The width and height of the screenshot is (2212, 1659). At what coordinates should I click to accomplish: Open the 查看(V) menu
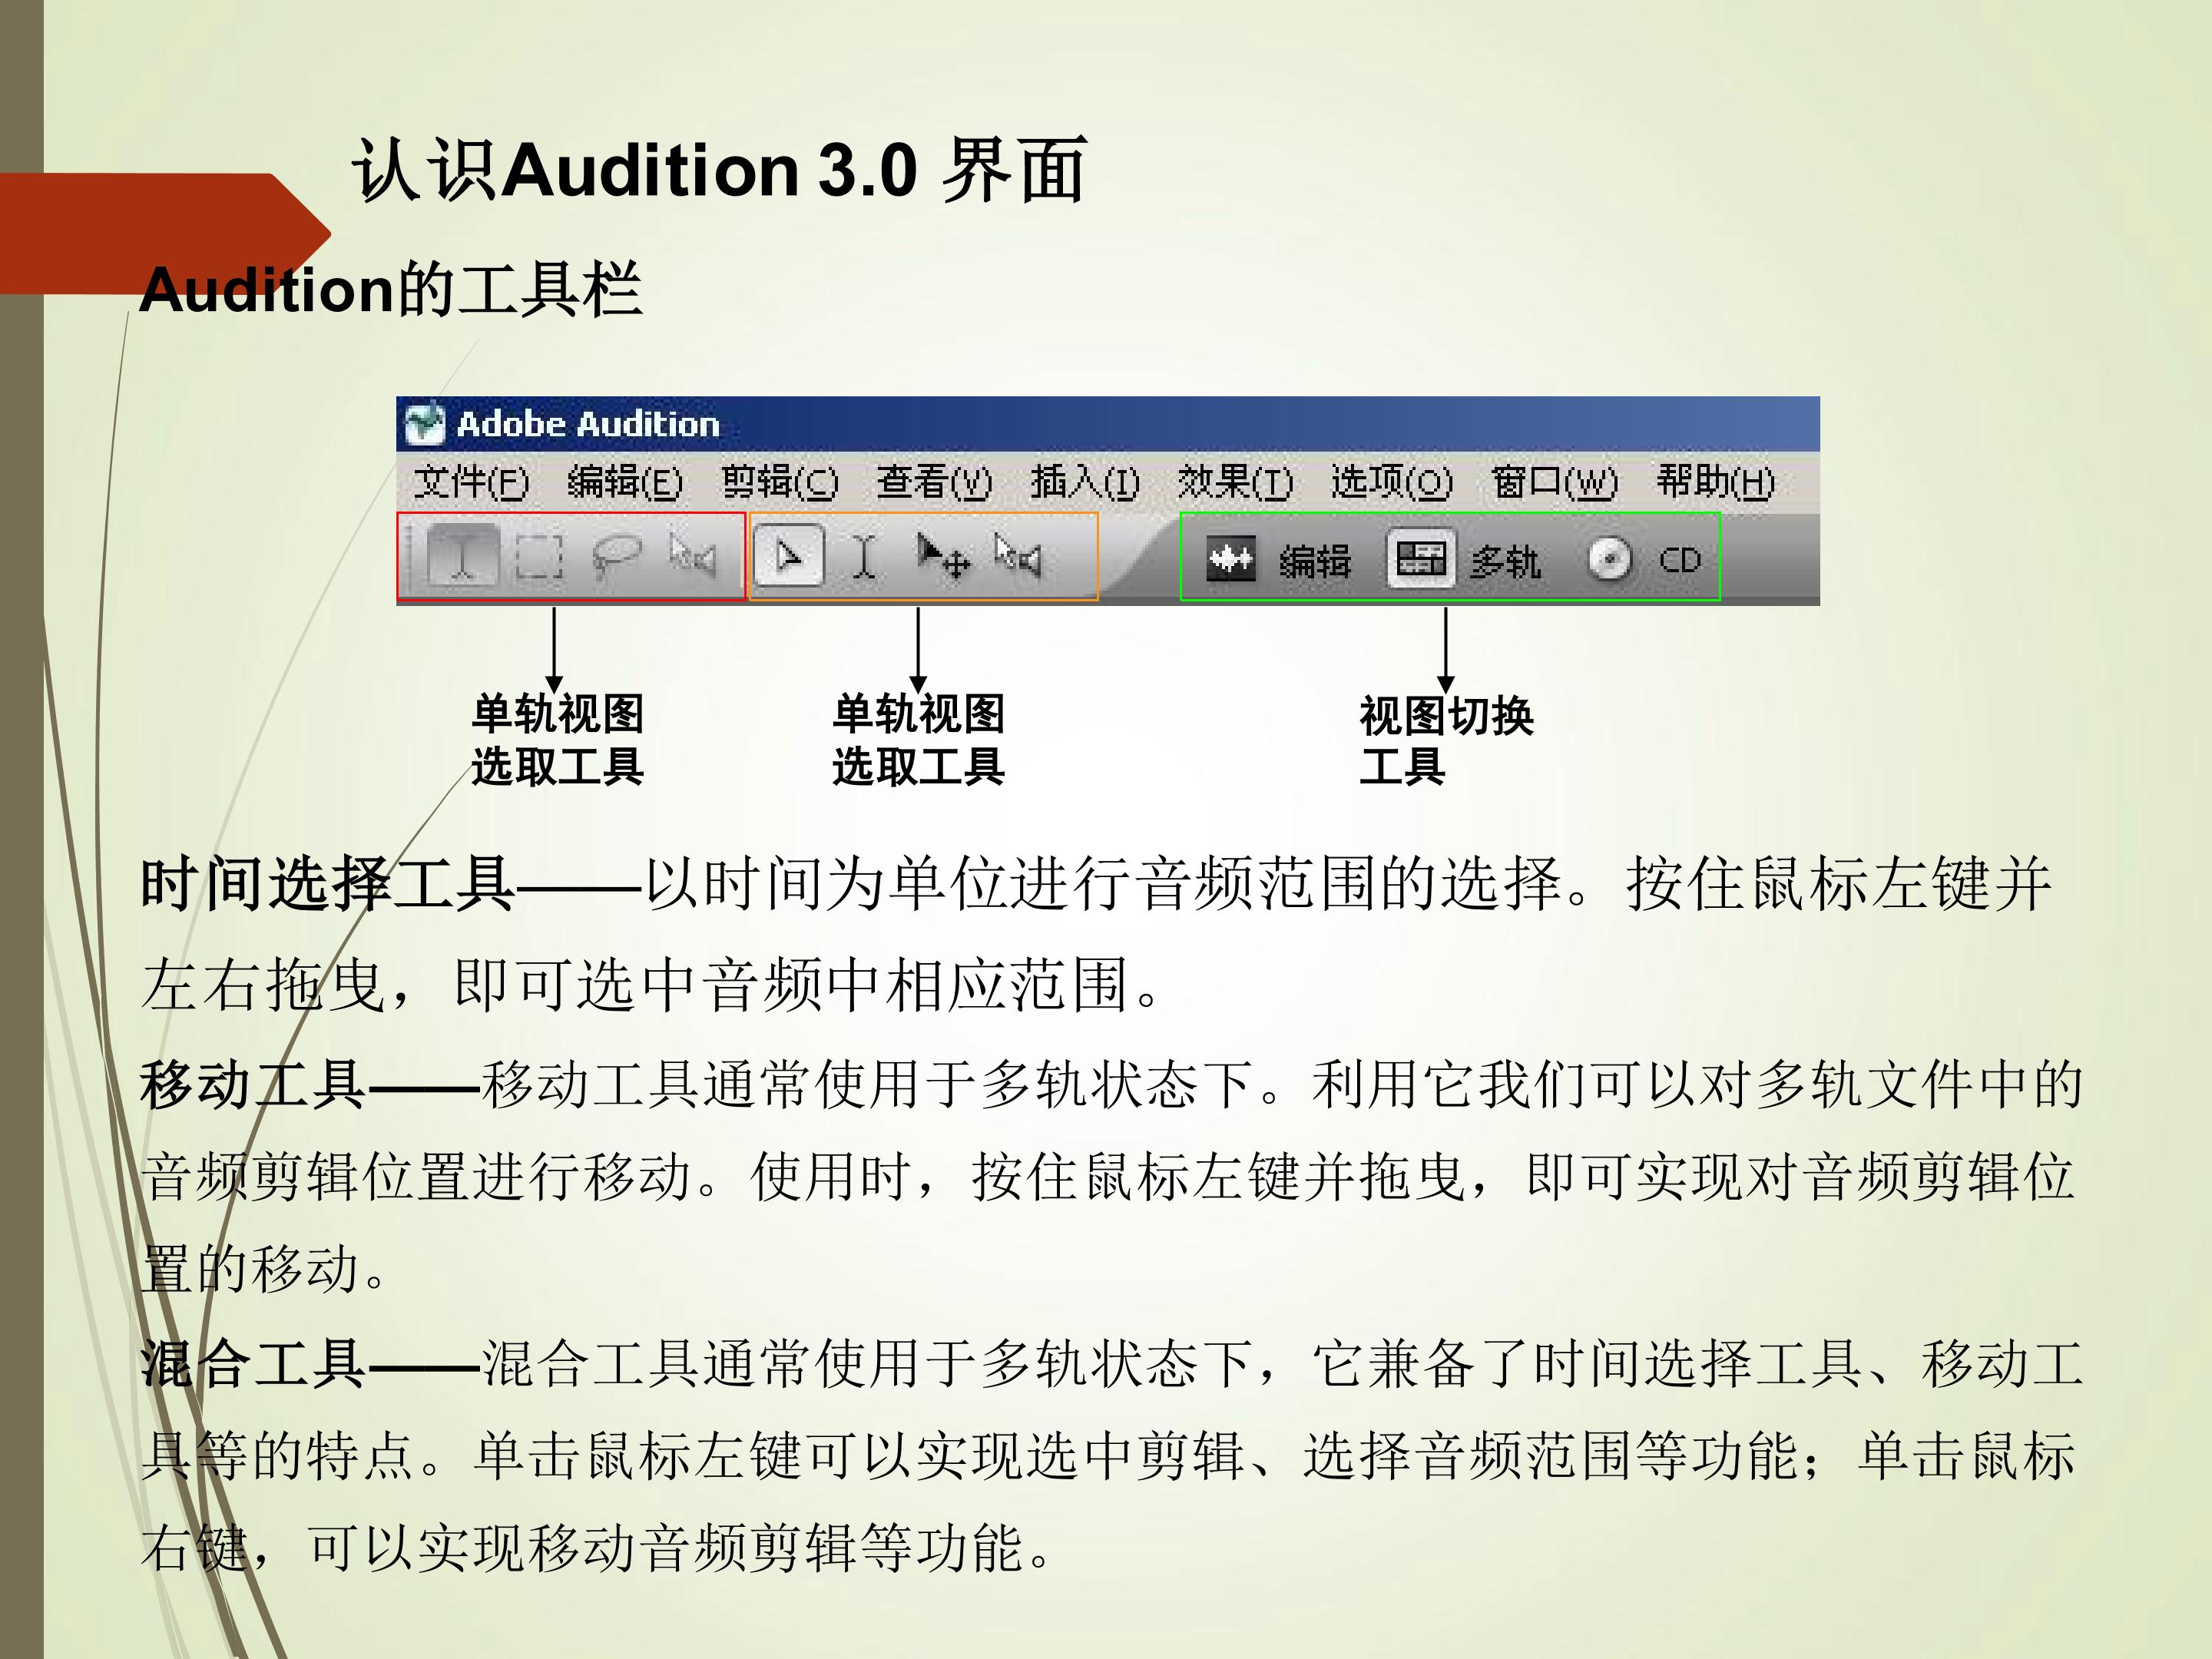point(934,483)
